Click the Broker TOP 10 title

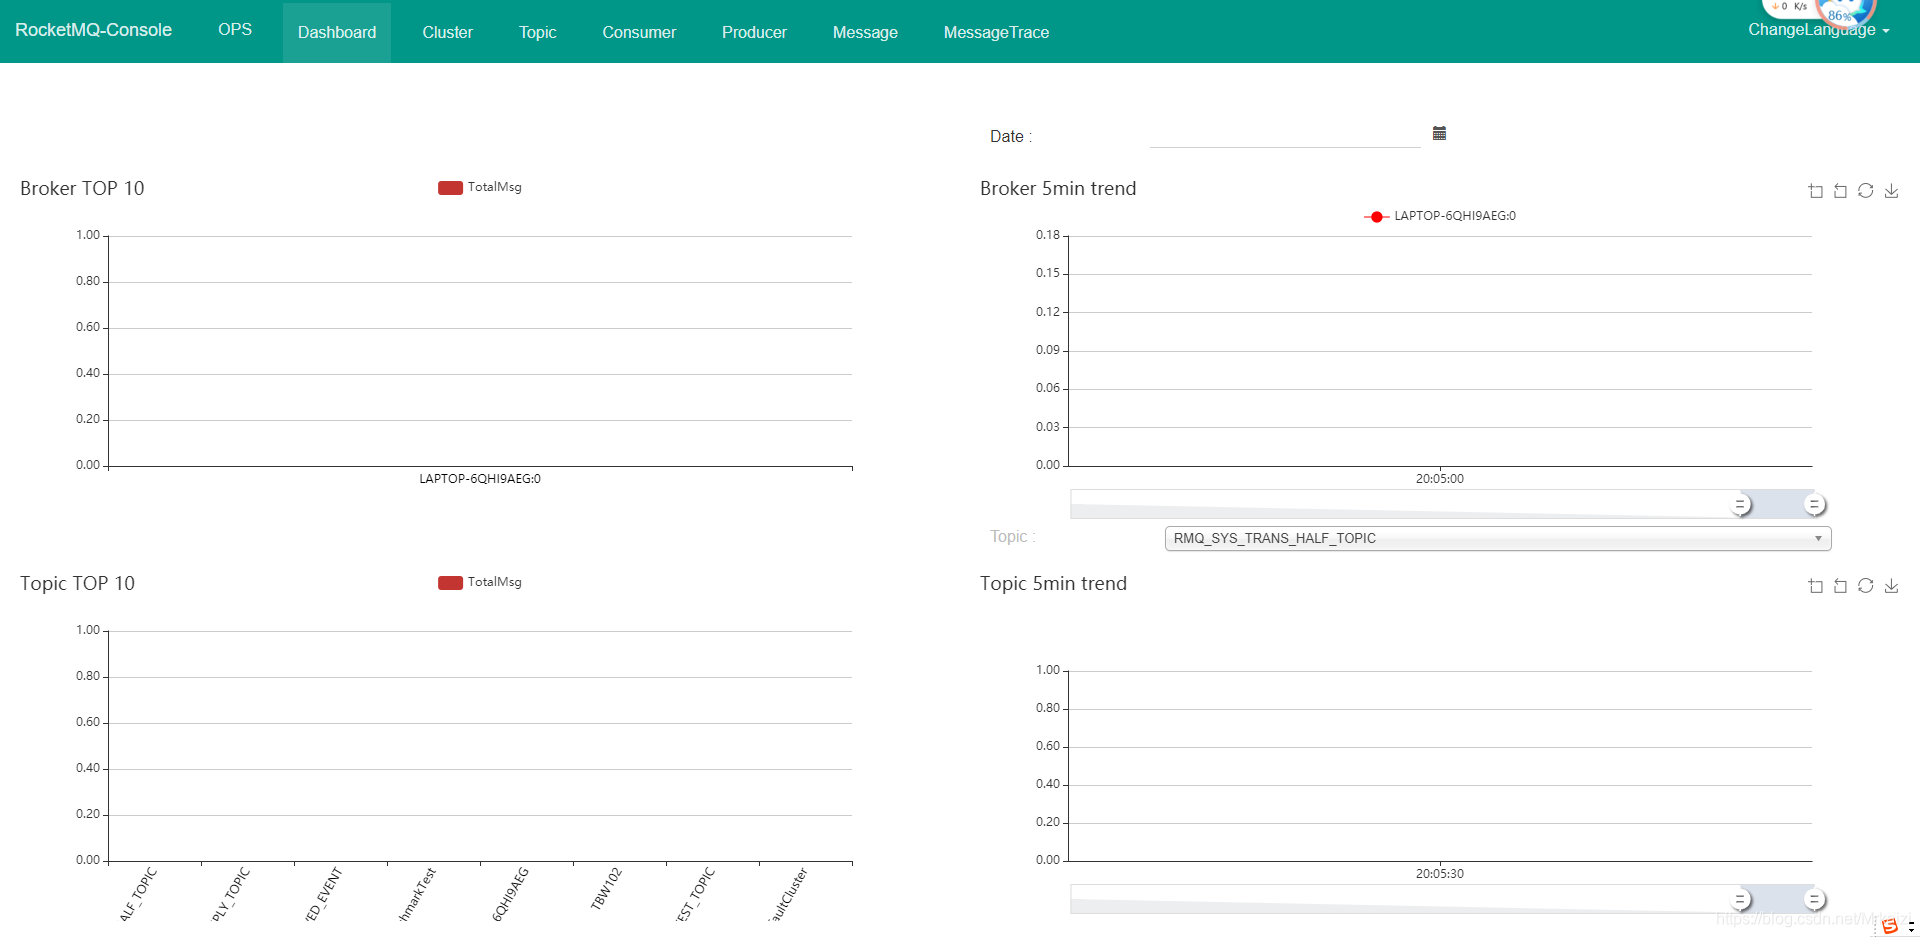(x=82, y=189)
